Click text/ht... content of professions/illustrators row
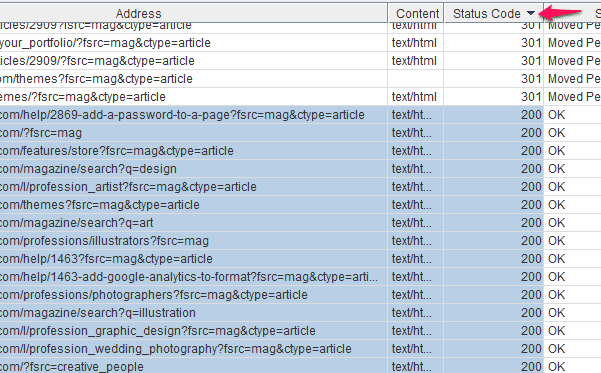The width and height of the screenshot is (601, 373). point(412,241)
